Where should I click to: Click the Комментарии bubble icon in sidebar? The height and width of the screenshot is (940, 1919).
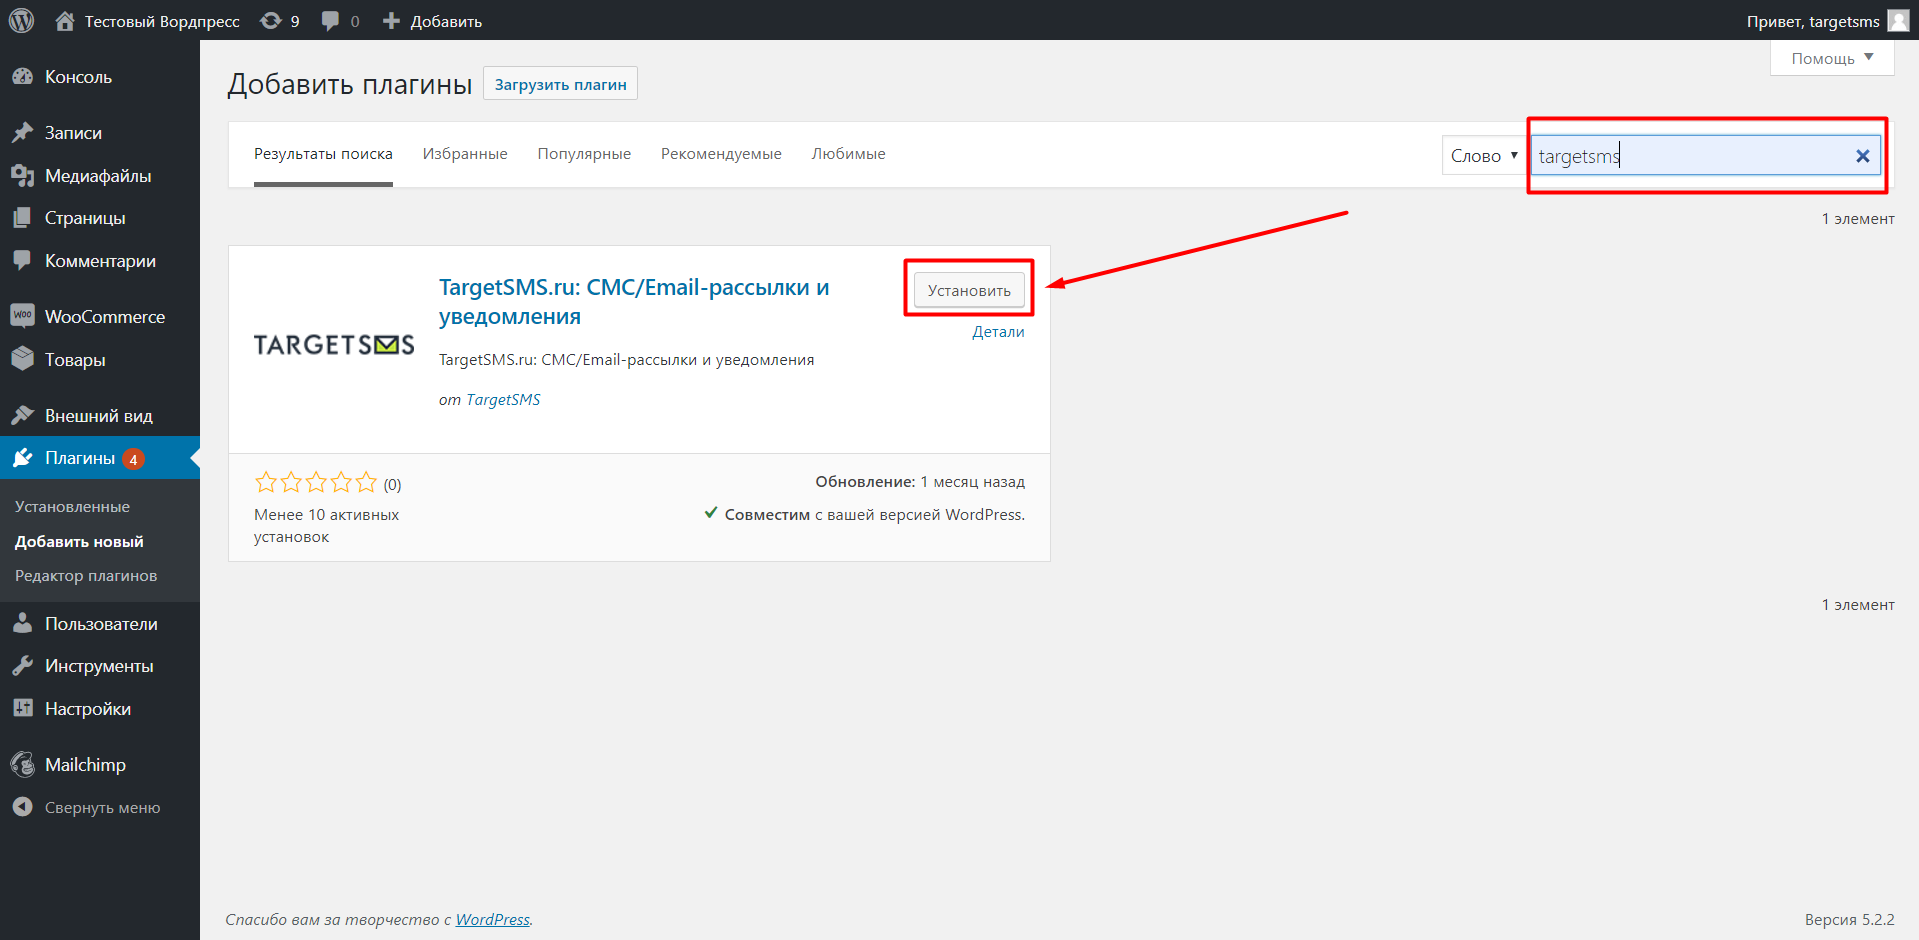22,261
